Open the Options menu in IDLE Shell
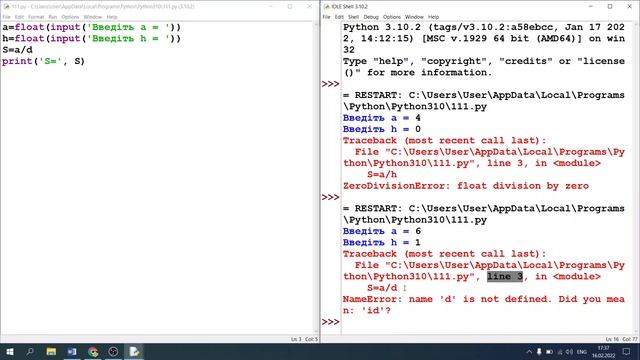The height and width of the screenshot is (360, 640). click(x=392, y=17)
